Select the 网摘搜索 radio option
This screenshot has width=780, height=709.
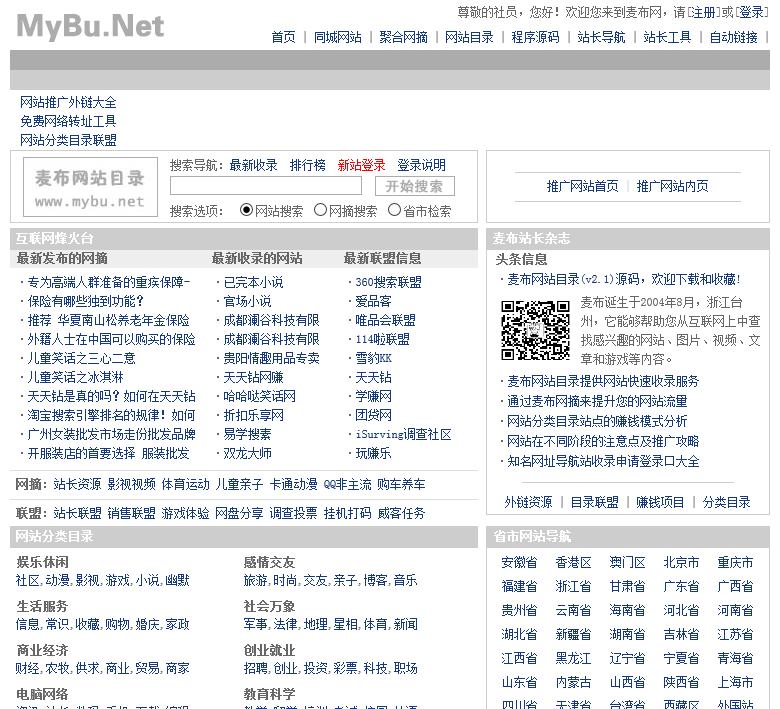point(321,211)
